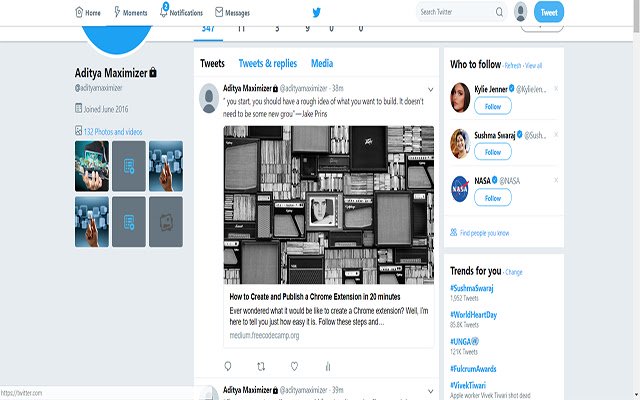The height and width of the screenshot is (400, 640).
Task: Open the second media thumbnail in the top row
Action: 129,166
